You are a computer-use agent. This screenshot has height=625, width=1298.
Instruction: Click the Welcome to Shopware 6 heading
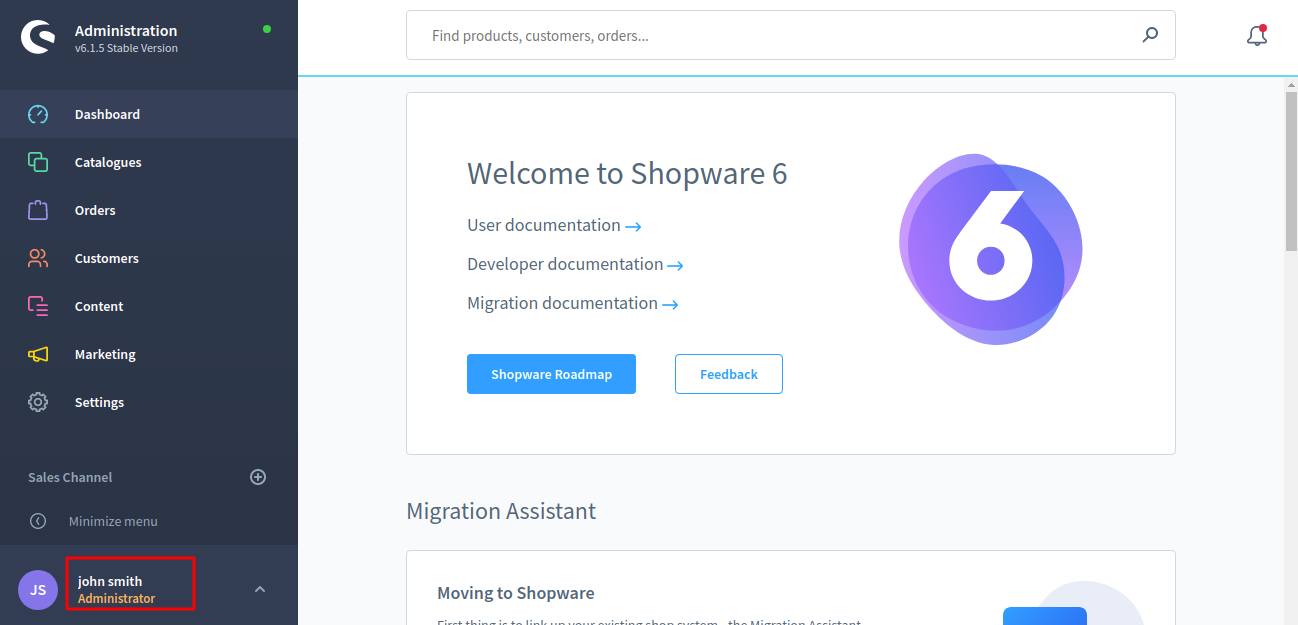pyautogui.click(x=627, y=174)
